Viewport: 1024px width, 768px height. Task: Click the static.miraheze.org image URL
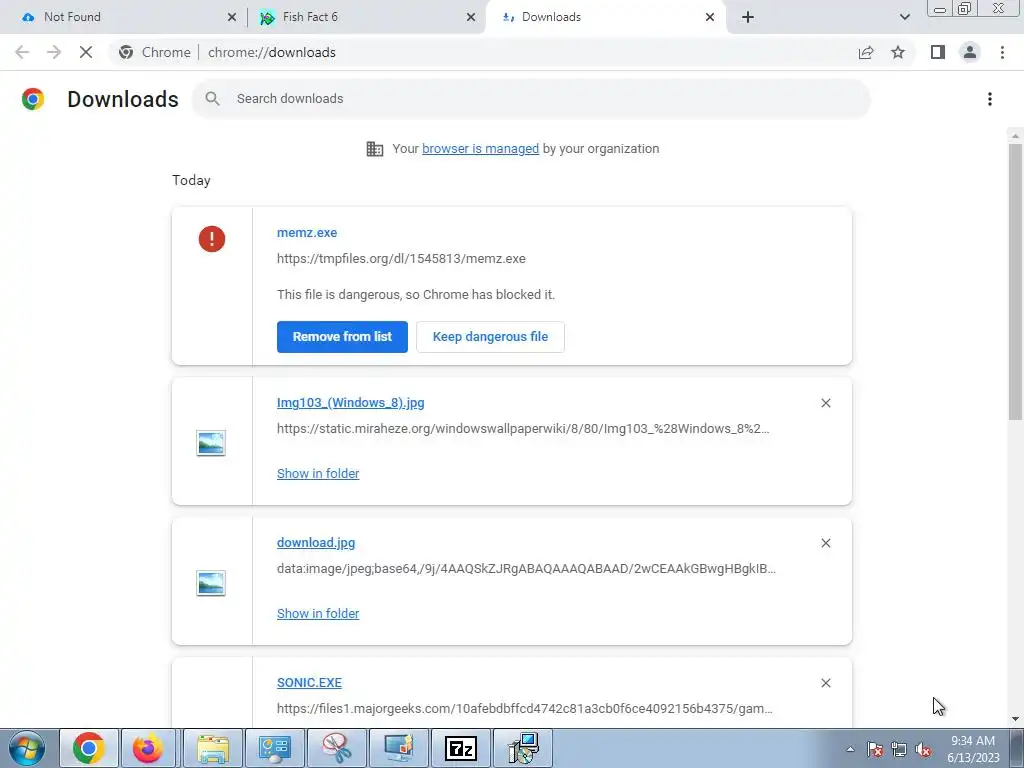click(x=523, y=429)
